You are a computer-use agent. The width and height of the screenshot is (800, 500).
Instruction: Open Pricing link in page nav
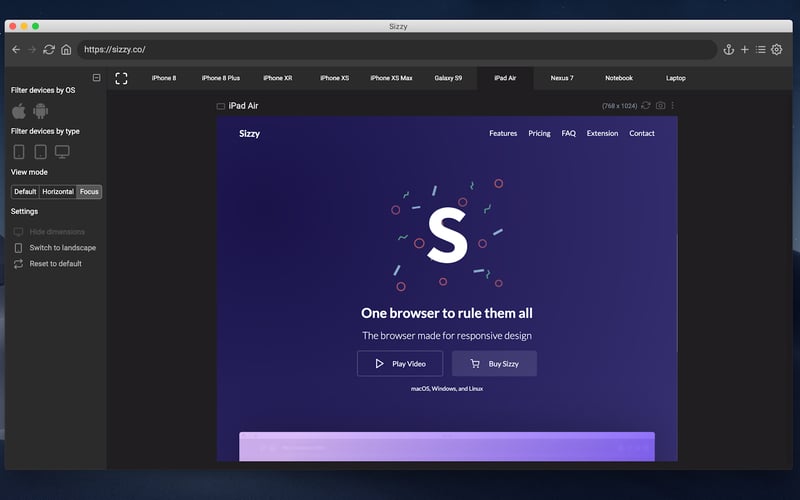click(539, 133)
